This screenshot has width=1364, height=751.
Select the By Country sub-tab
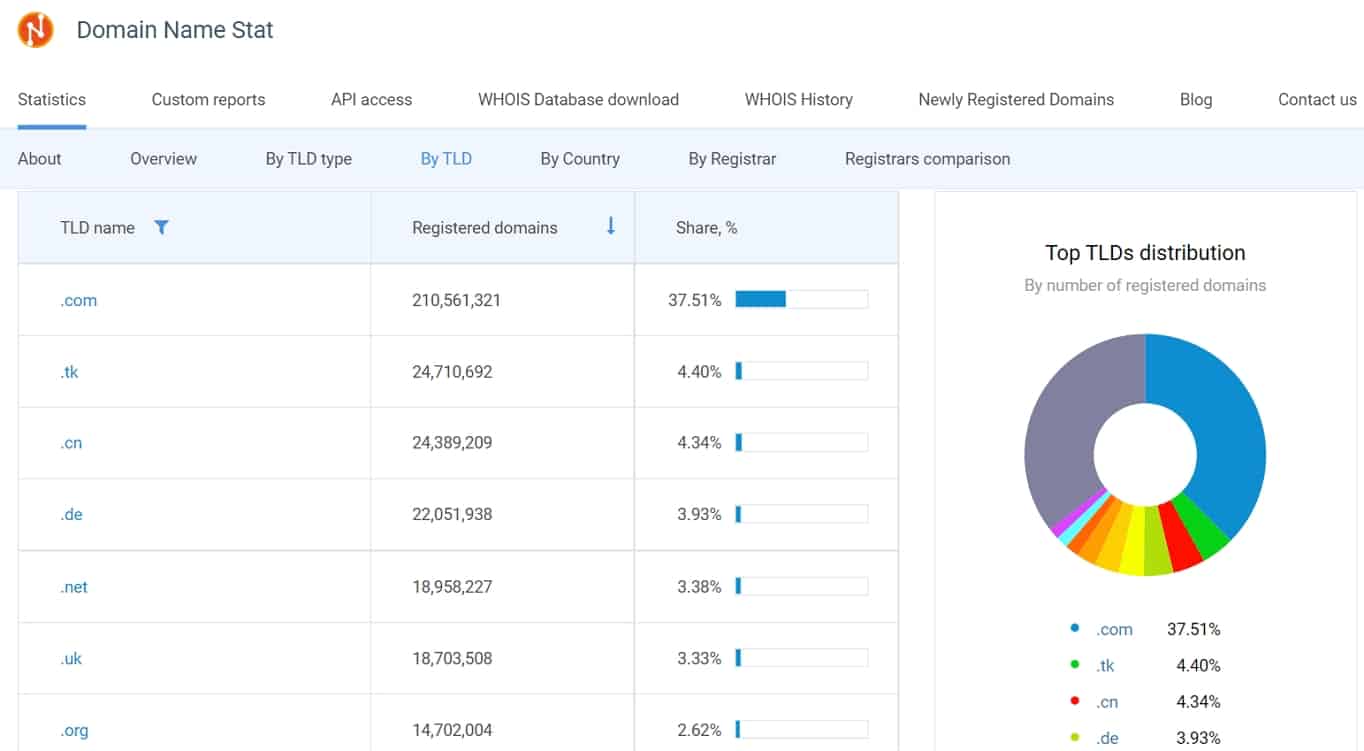(580, 158)
